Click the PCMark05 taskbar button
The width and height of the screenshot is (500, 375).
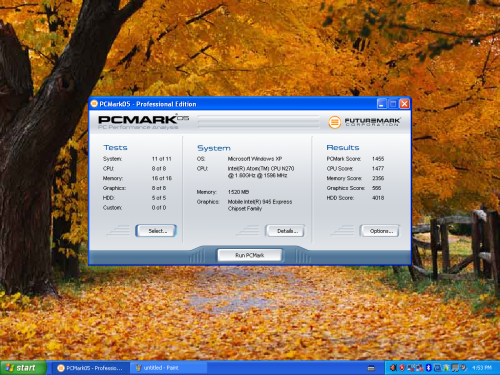91,368
